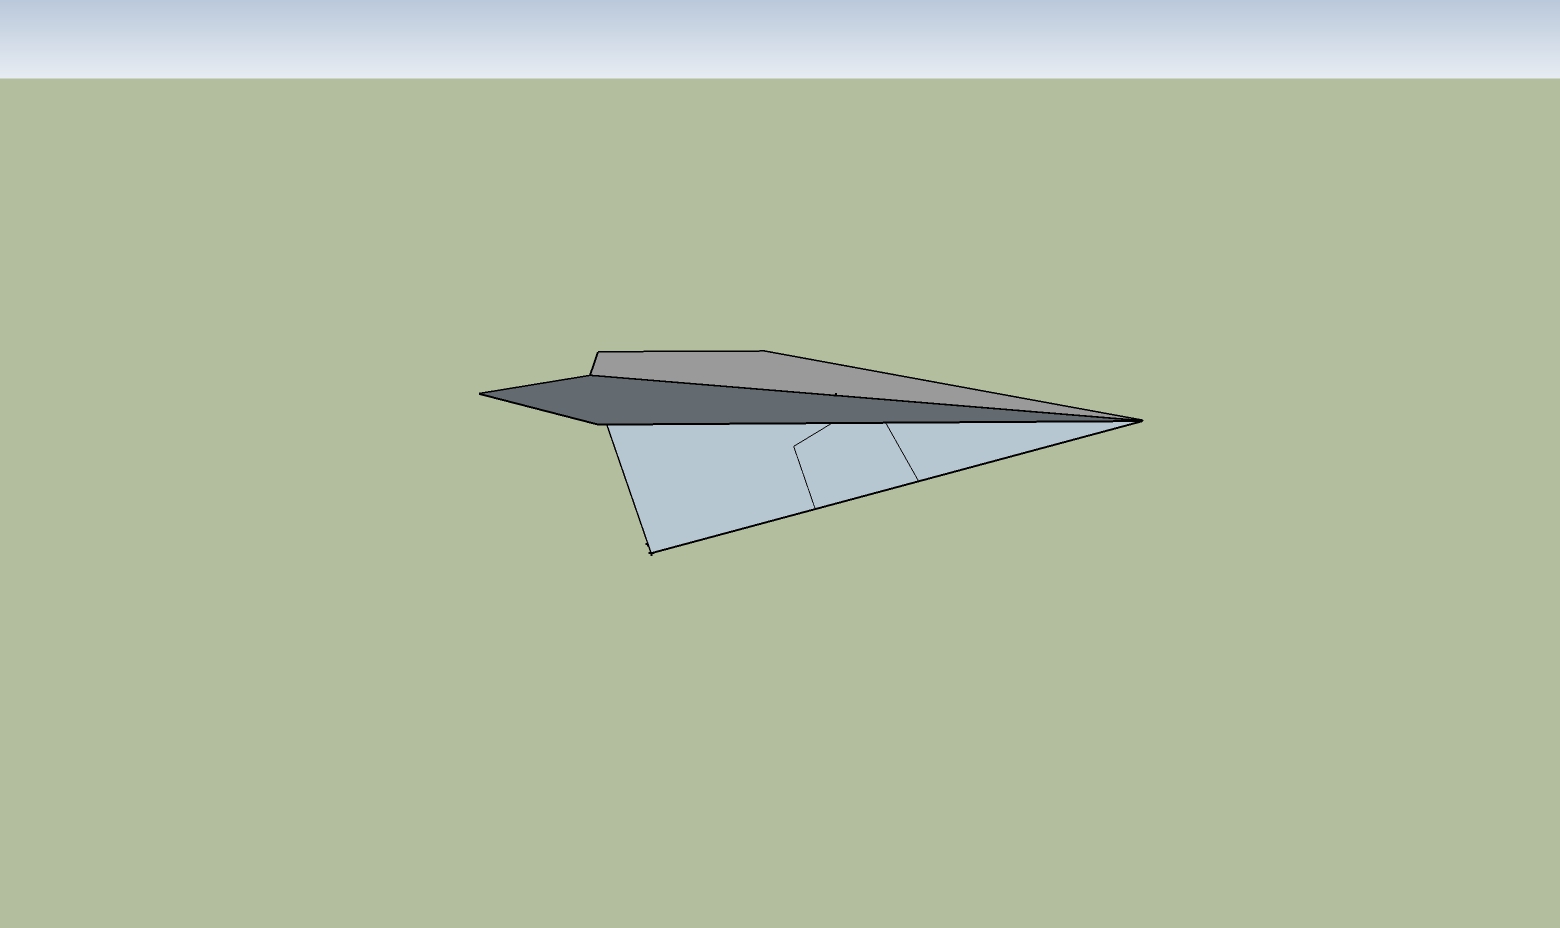
Task: Select the bottom corner of the blue face
Action: click(651, 553)
